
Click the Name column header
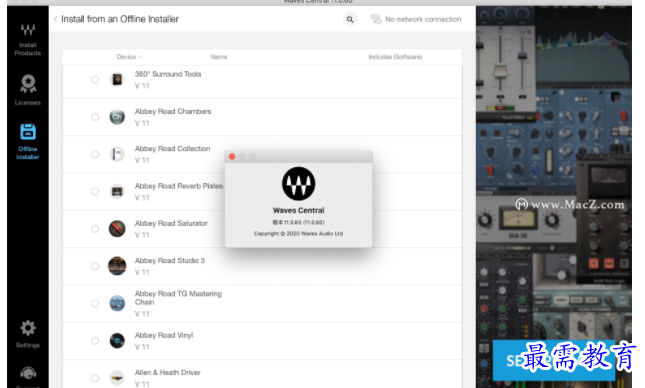point(218,57)
